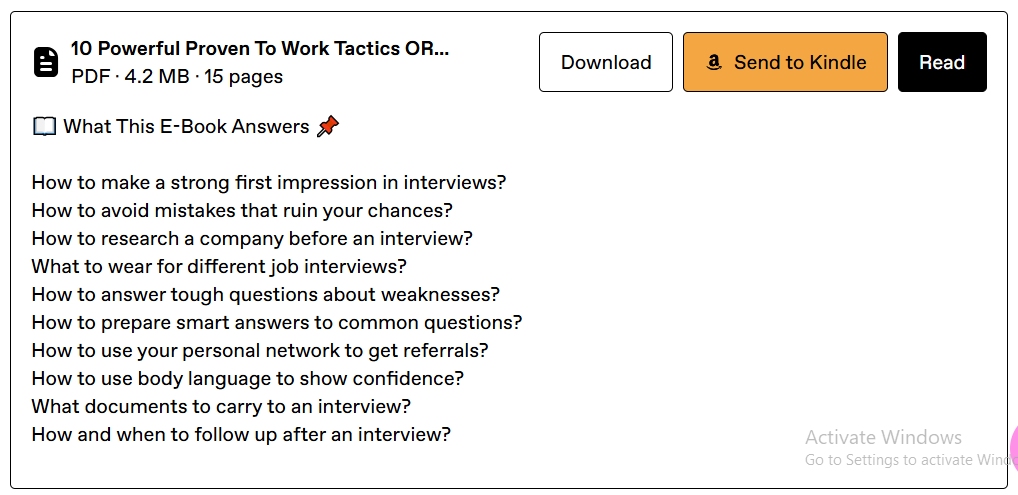This screenshot has width=1018, height=495.
Task: Click the avoid mistakes question line
Action: tap(242, 210)
